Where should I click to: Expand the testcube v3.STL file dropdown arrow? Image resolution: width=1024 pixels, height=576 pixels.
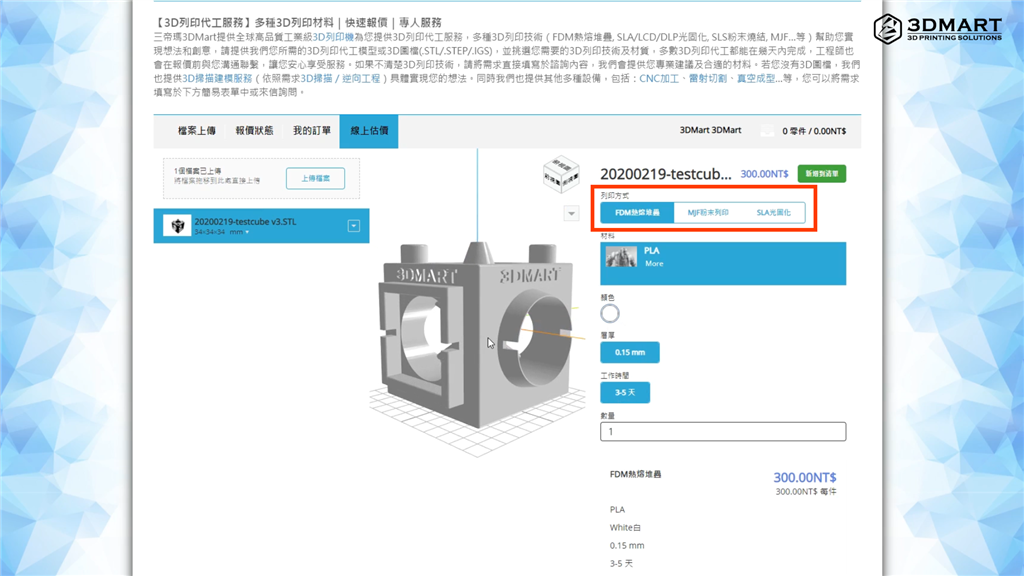pyautogui.click(x=353, y=226)
